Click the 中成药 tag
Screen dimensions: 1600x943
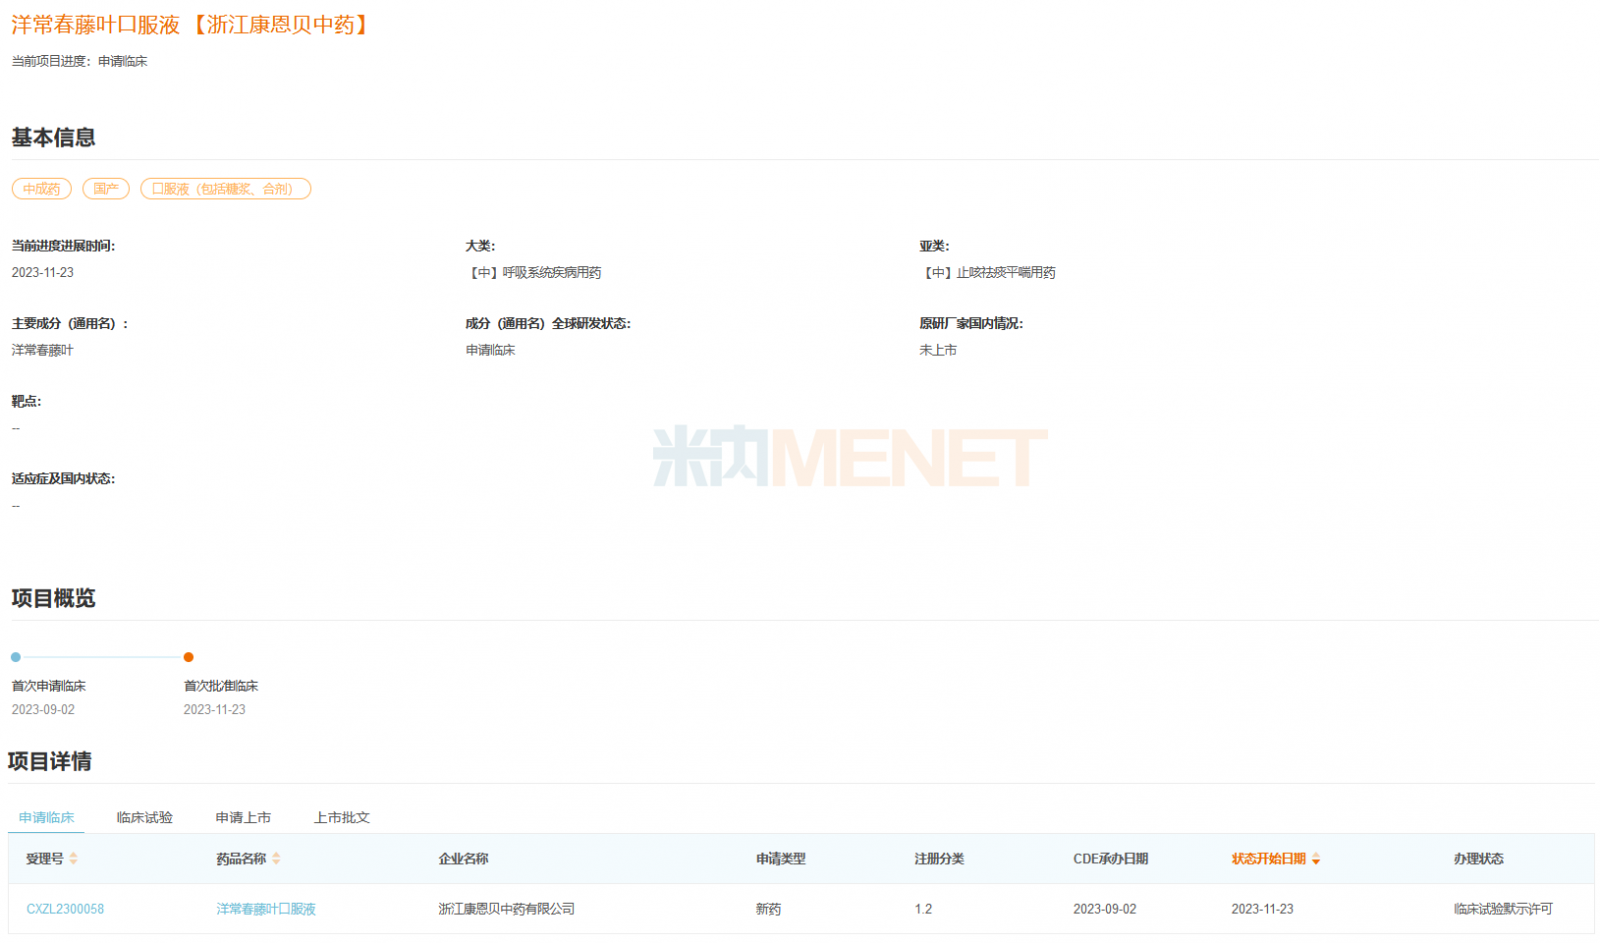pyautogui.click(x=42, y=189)
